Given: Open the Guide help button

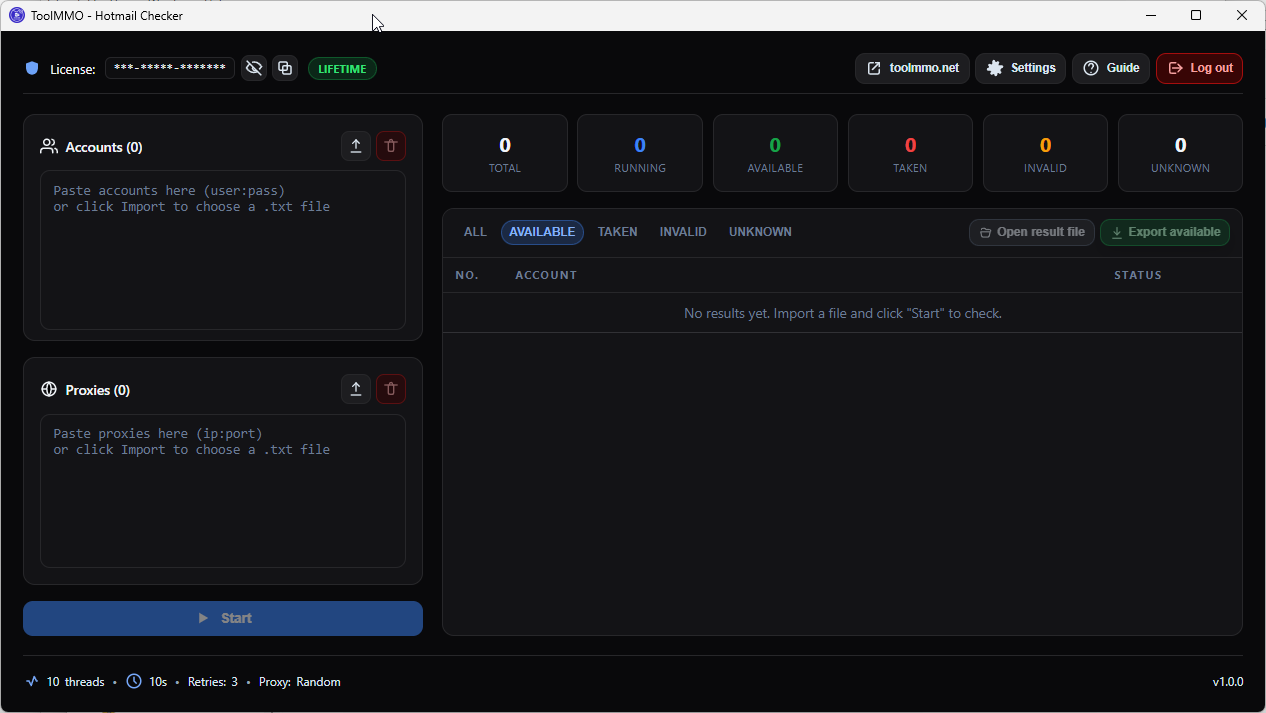Looking at the screenshot, I should tap(1111, 68).
